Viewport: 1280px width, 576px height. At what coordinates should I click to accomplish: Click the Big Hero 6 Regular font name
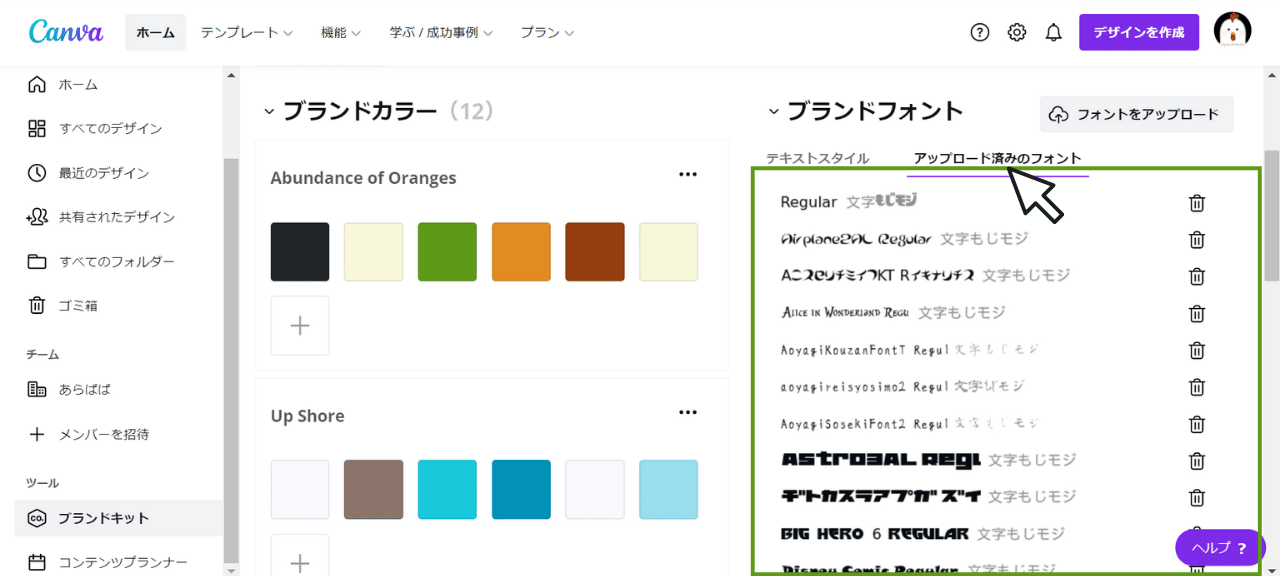[874, 534]
